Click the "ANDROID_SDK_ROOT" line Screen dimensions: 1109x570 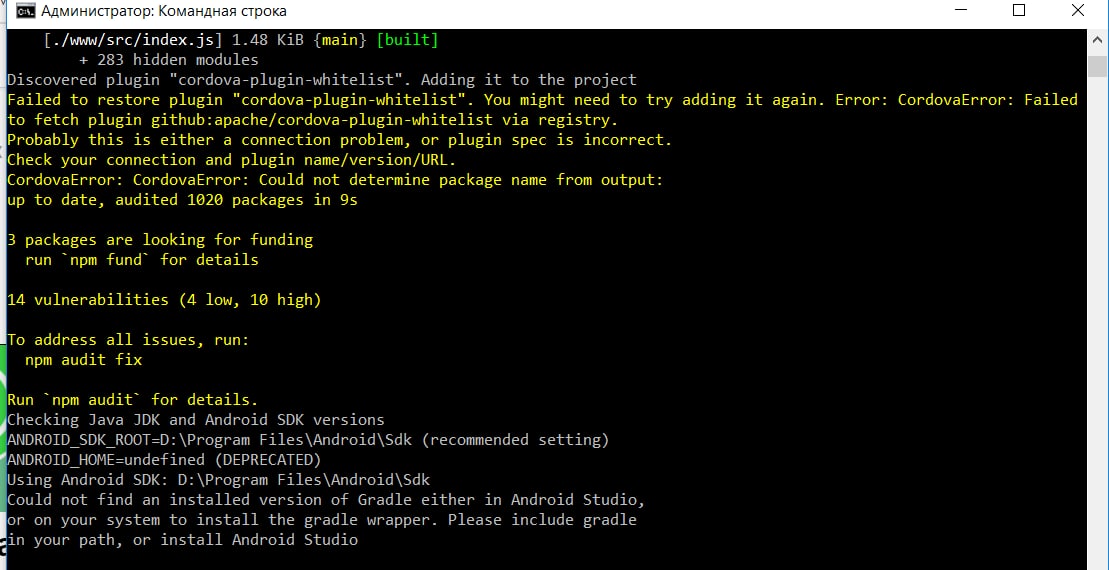tap(308, 440)
